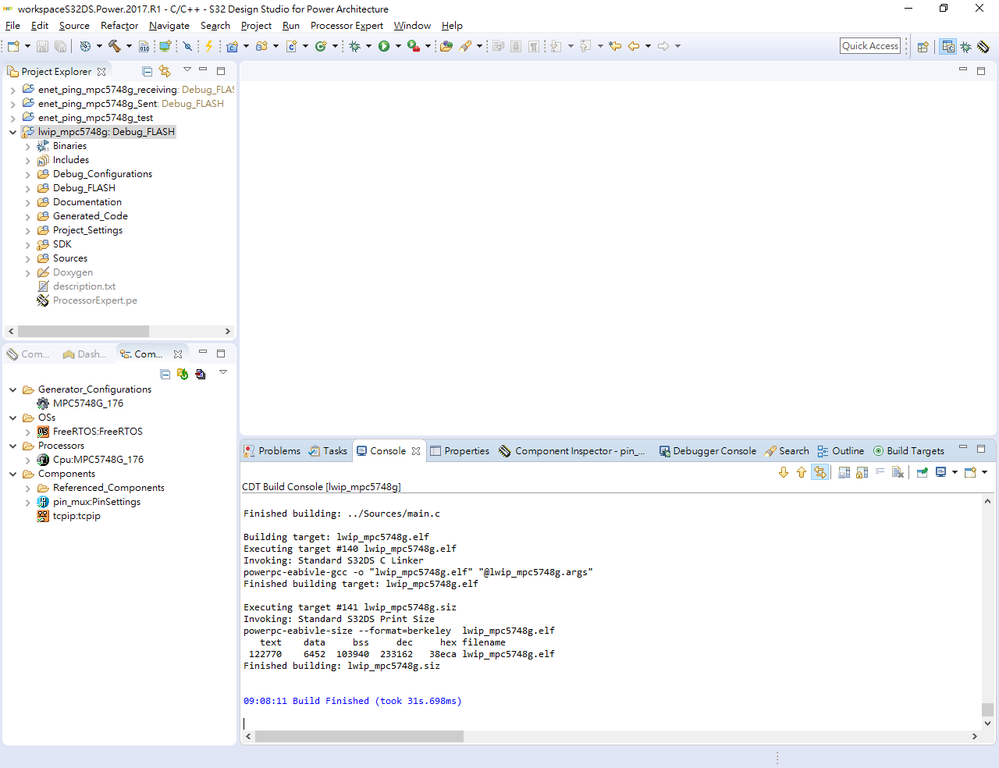Click the binary 010 toolbar icon

pyautogui.click(x=144, y=46)
